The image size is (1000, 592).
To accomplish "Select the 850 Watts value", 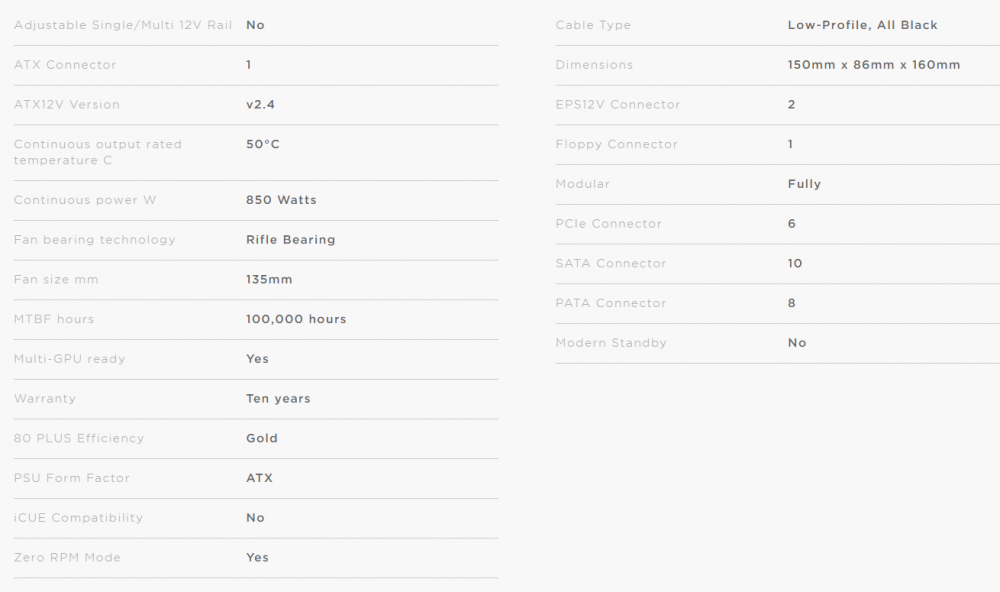I will click(281, 200).
